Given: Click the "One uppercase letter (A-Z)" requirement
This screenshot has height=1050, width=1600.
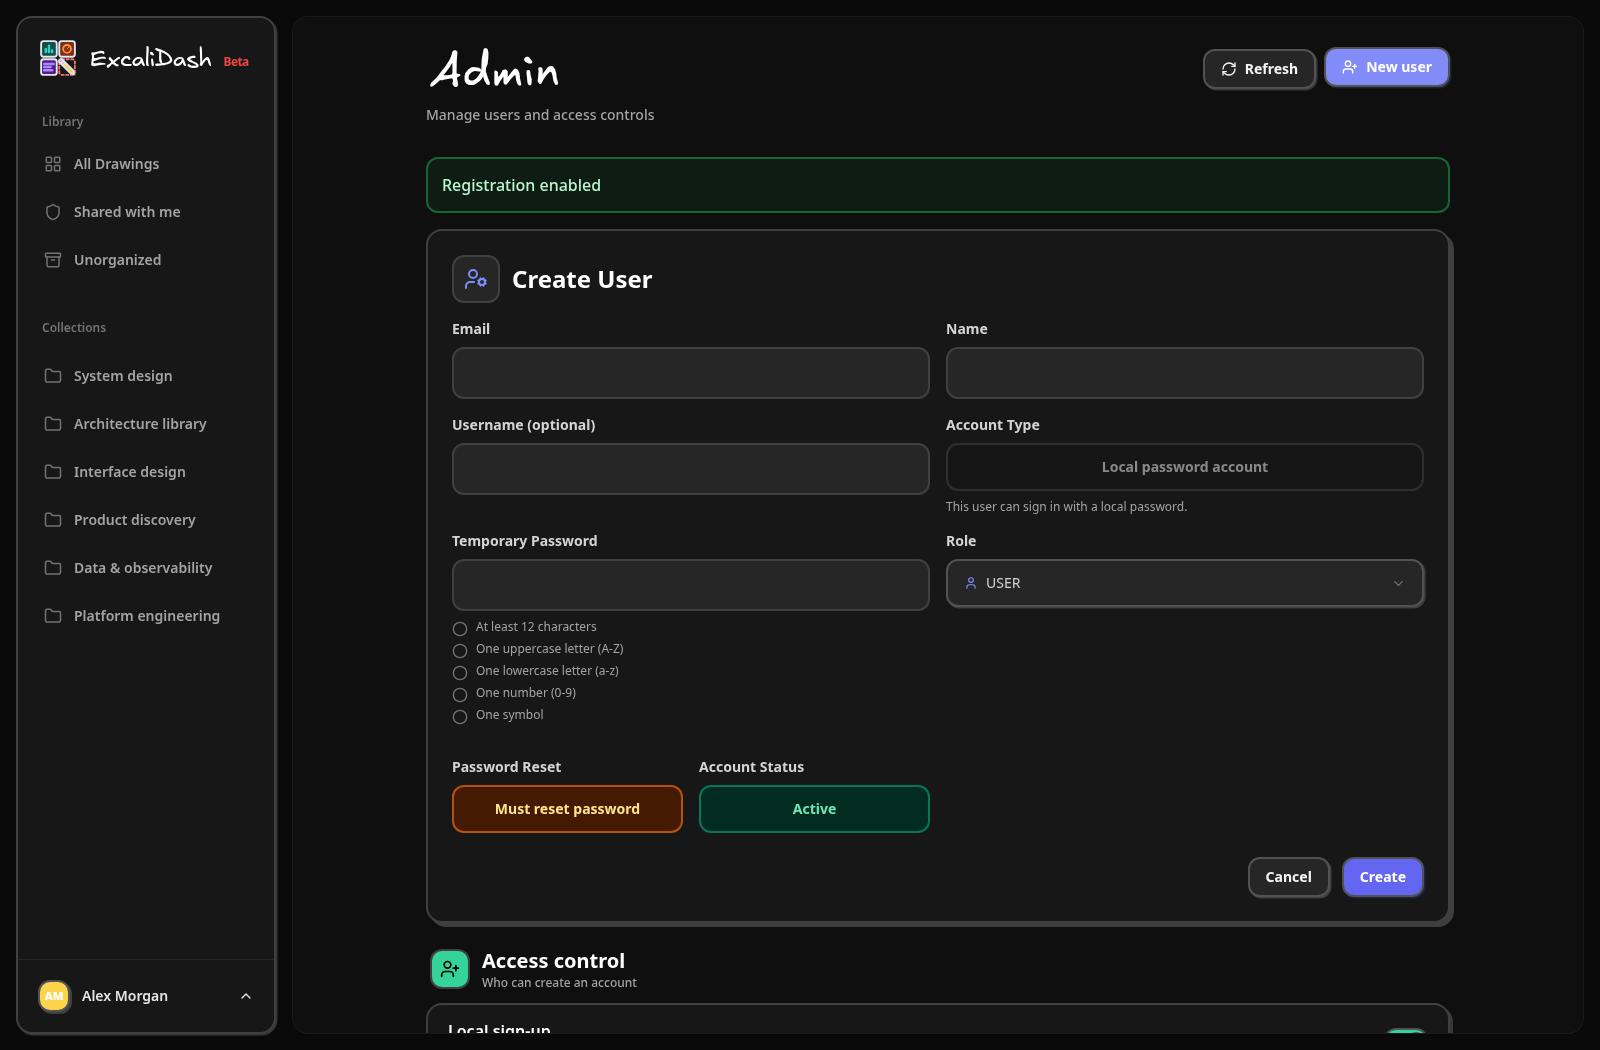Looking at the screenshot, I should pos(550,649).
